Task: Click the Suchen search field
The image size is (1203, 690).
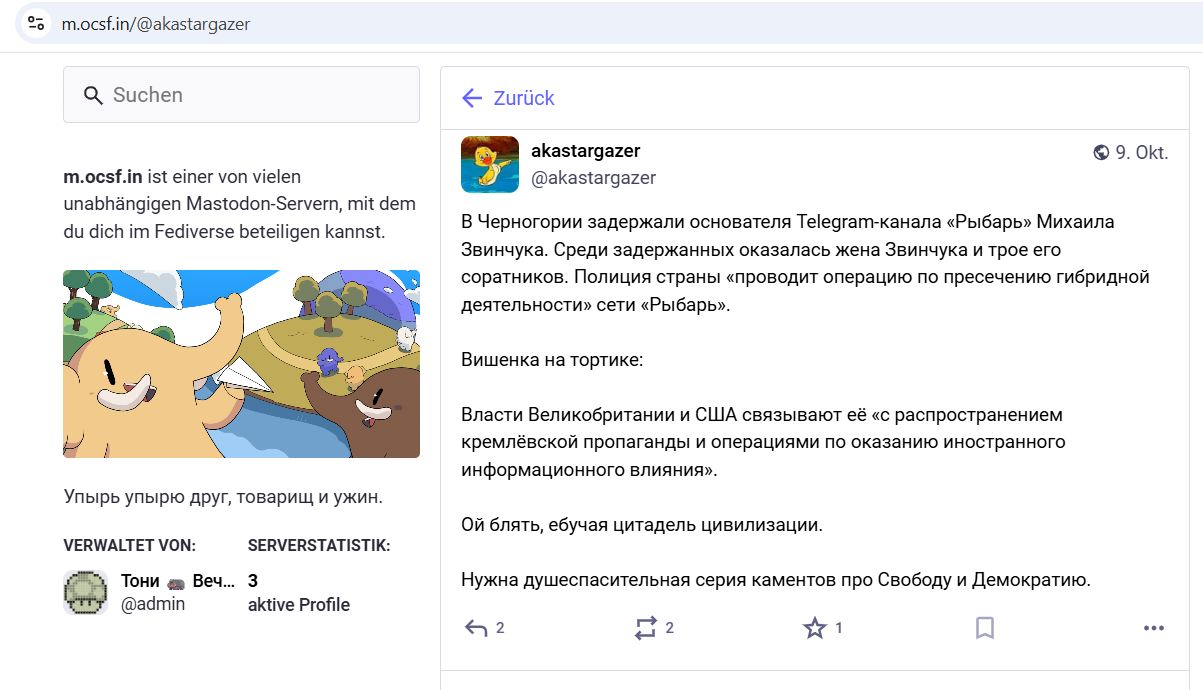Action: (241, 95)
